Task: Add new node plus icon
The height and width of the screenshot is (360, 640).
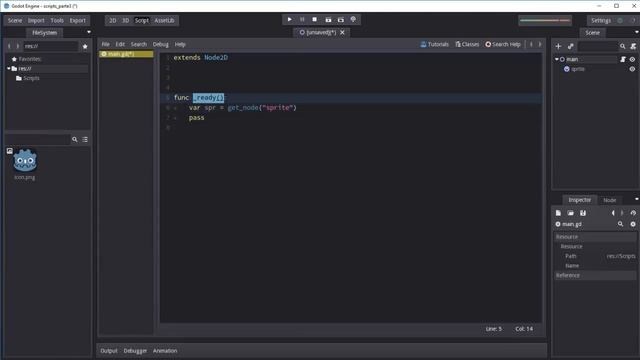Action: click(558, 47)
